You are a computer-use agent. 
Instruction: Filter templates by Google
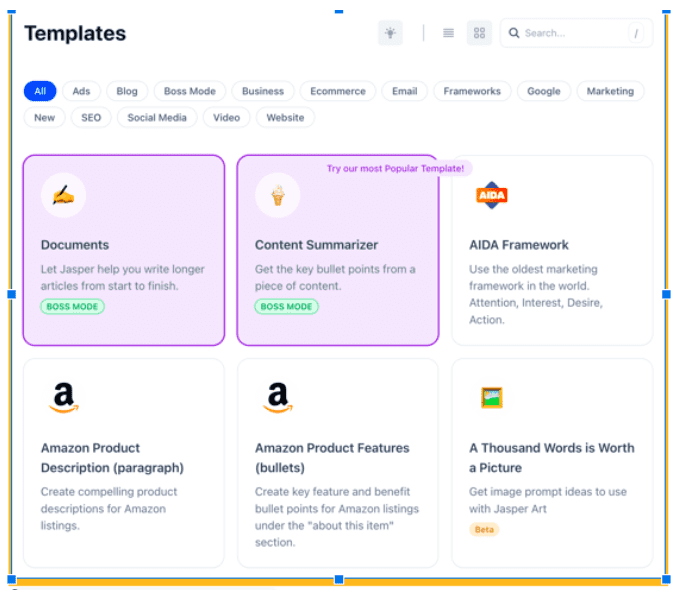point(543,91)
